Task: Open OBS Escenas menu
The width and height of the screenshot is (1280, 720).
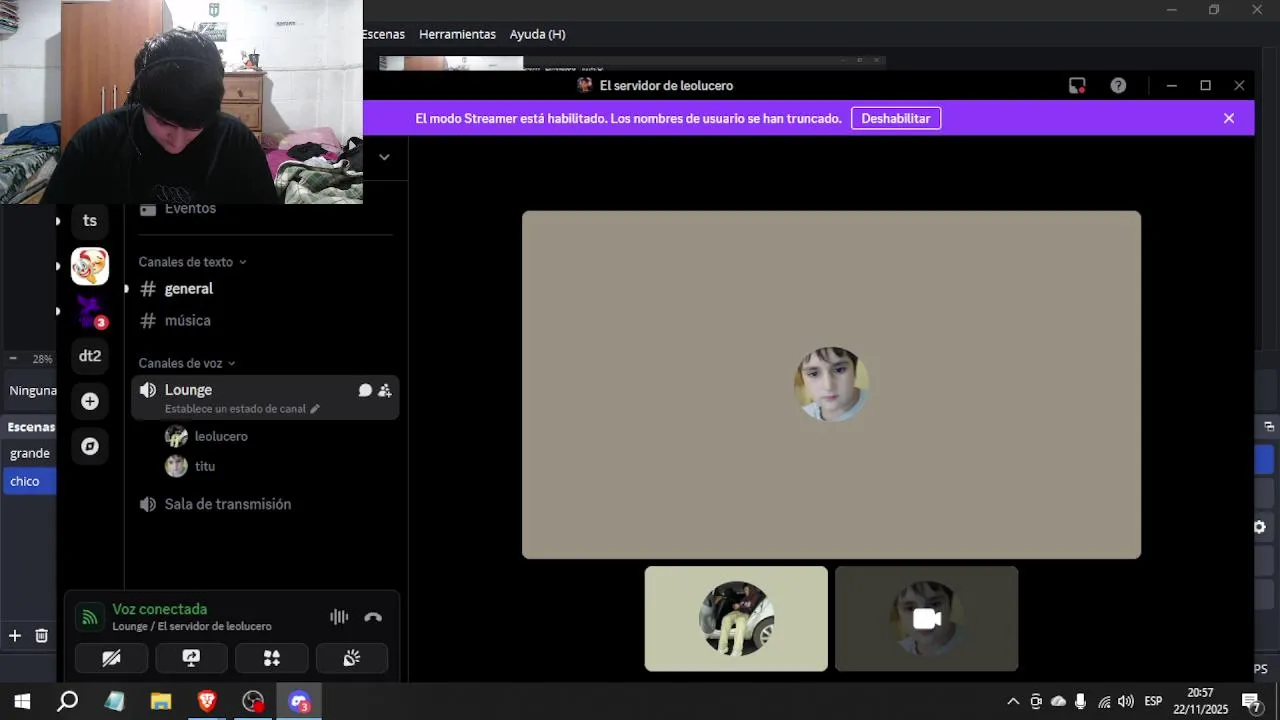Action: click(384, 34)
